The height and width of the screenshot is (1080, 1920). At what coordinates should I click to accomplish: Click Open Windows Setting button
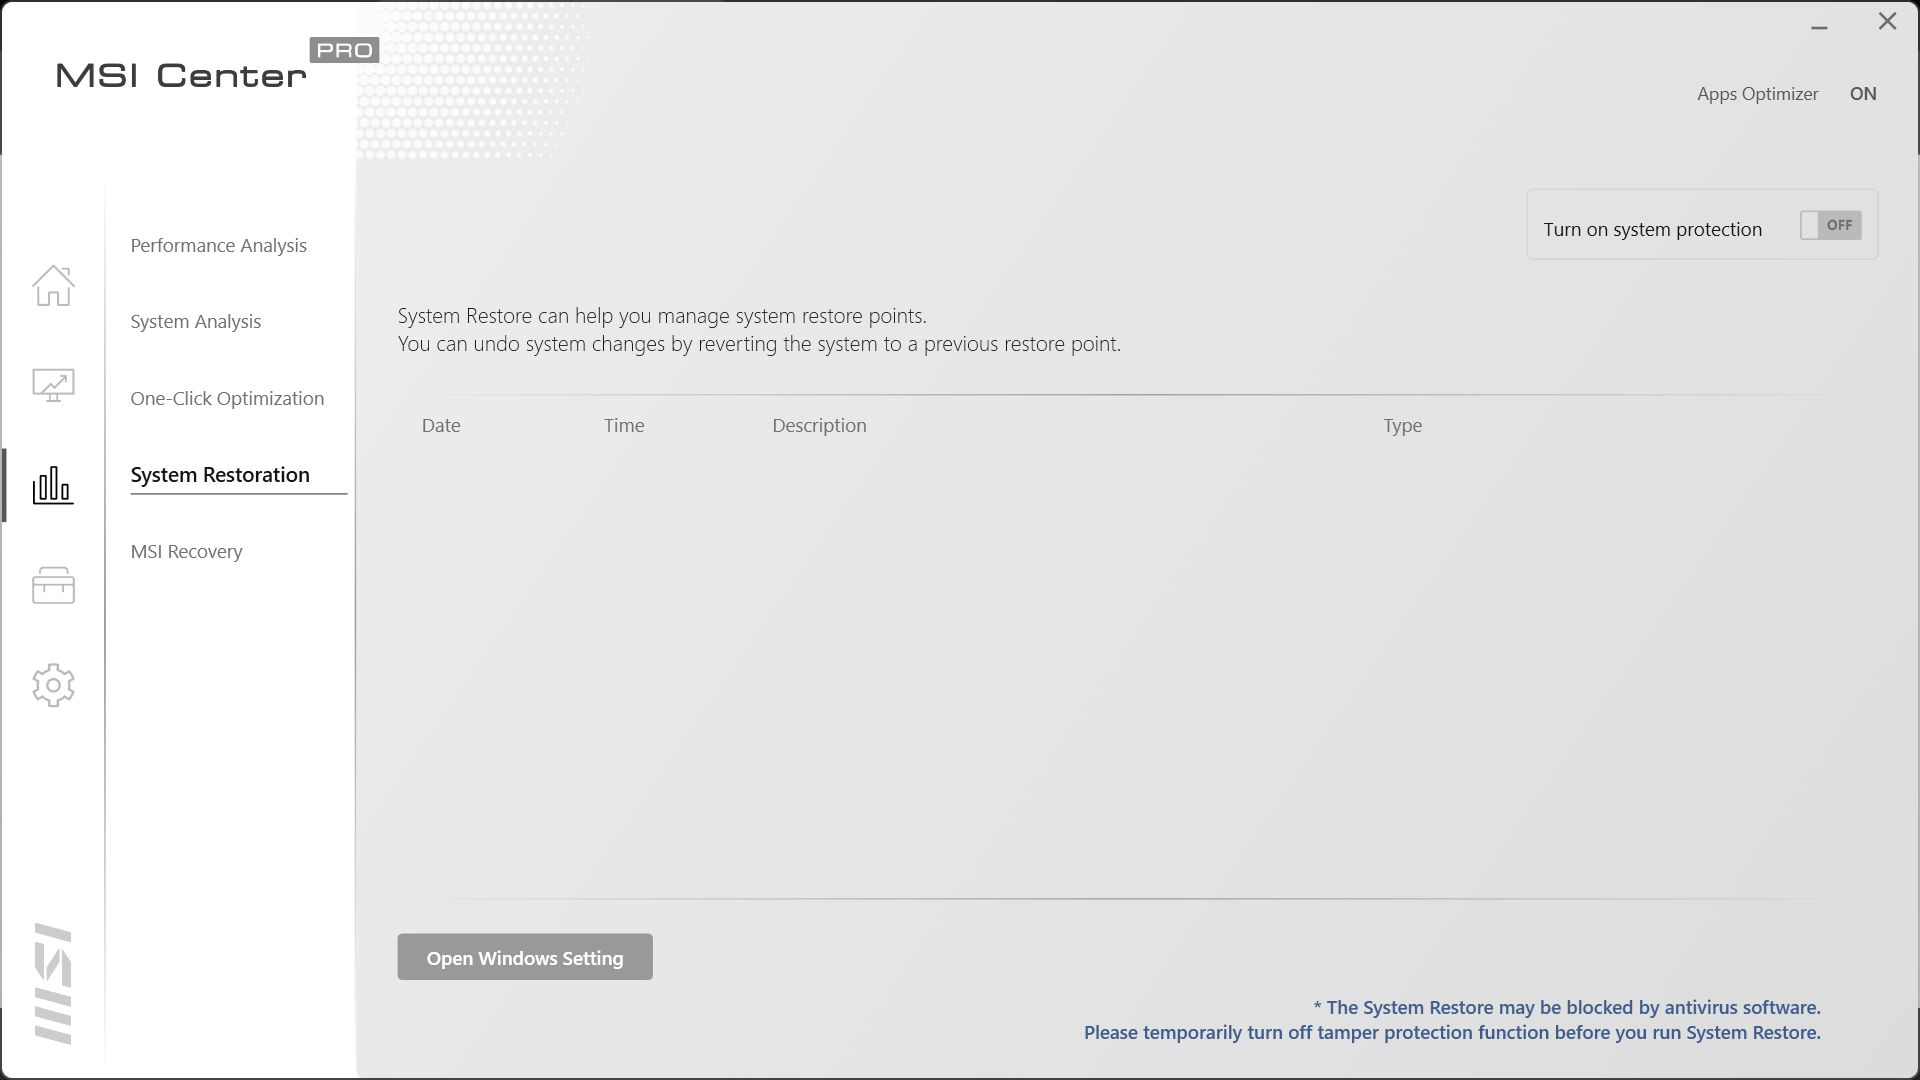[x=525, y=956]
